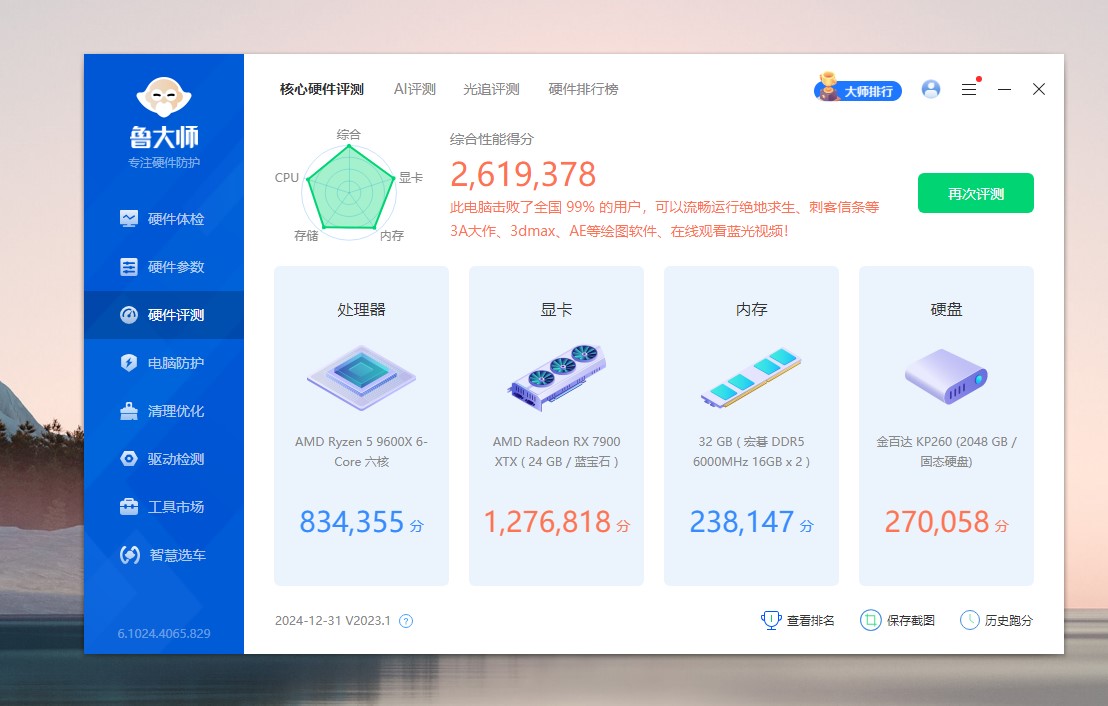
Task: Click the version help question mark icon
Action: pyautogui.click(x=406, y=621)
